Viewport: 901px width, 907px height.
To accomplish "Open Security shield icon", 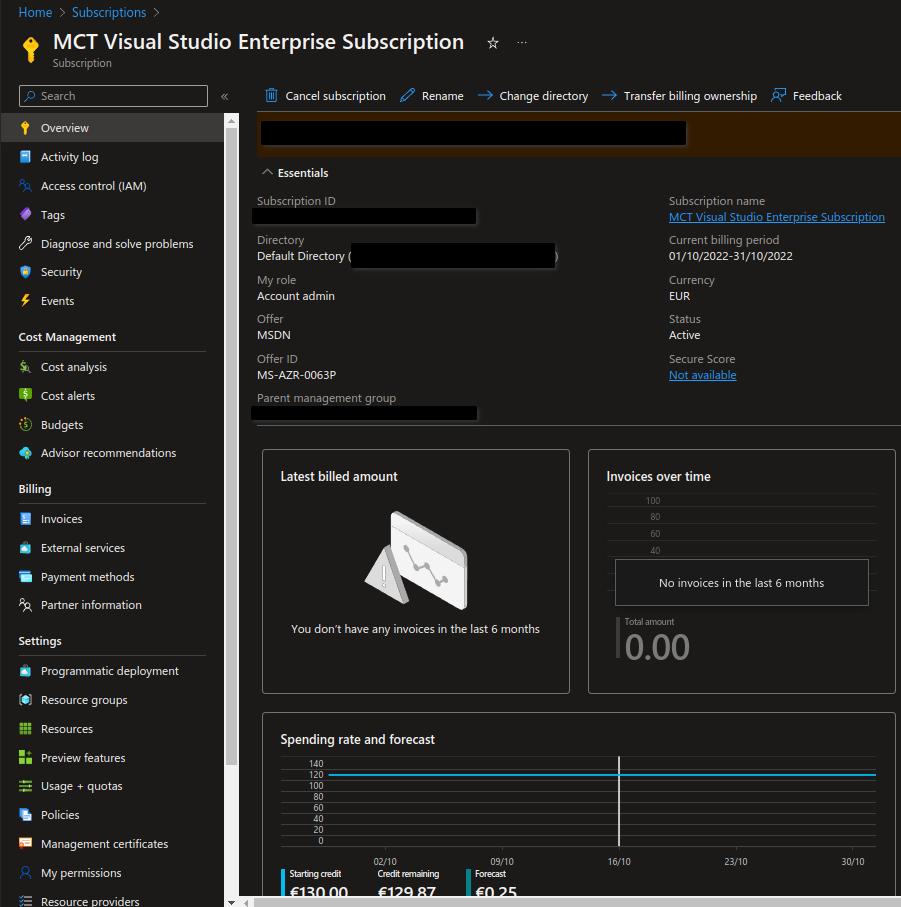I will click(x=25, y=272).
